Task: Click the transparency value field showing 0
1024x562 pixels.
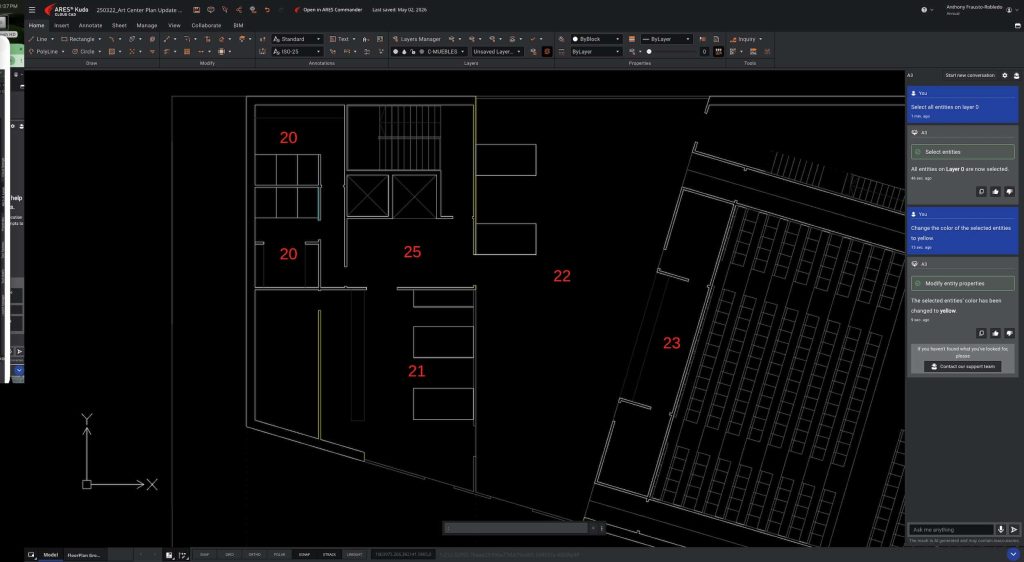Action: [x=704, y=52]
